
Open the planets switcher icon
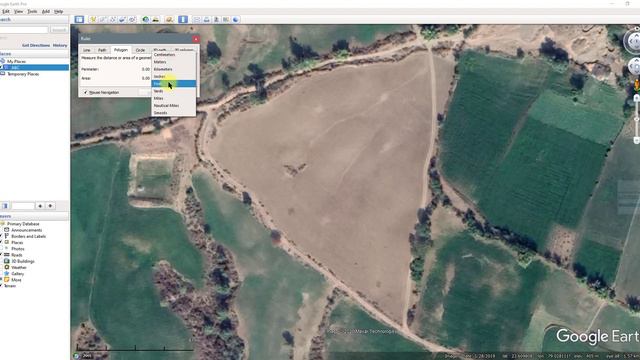169,20
